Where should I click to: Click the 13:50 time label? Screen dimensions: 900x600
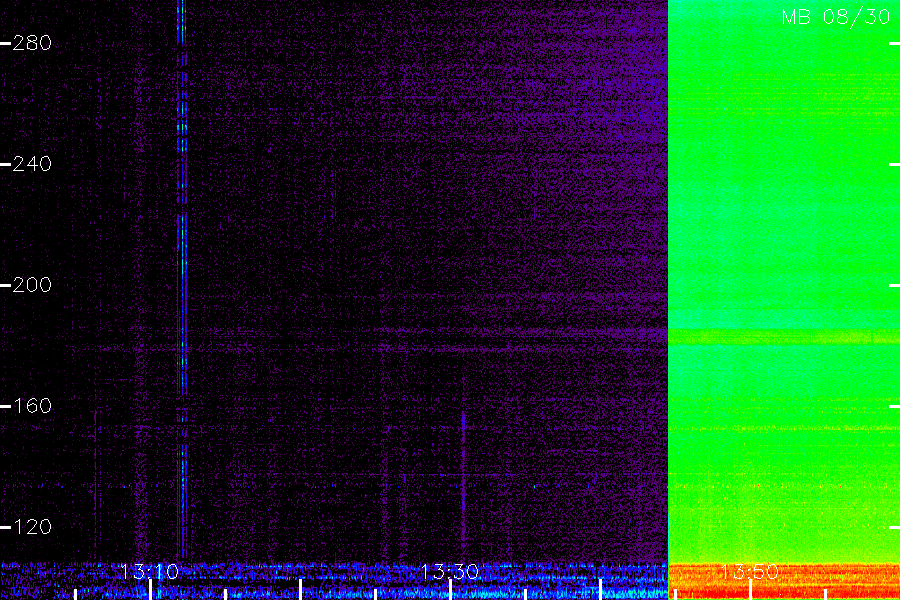click(x=750, y=572)
